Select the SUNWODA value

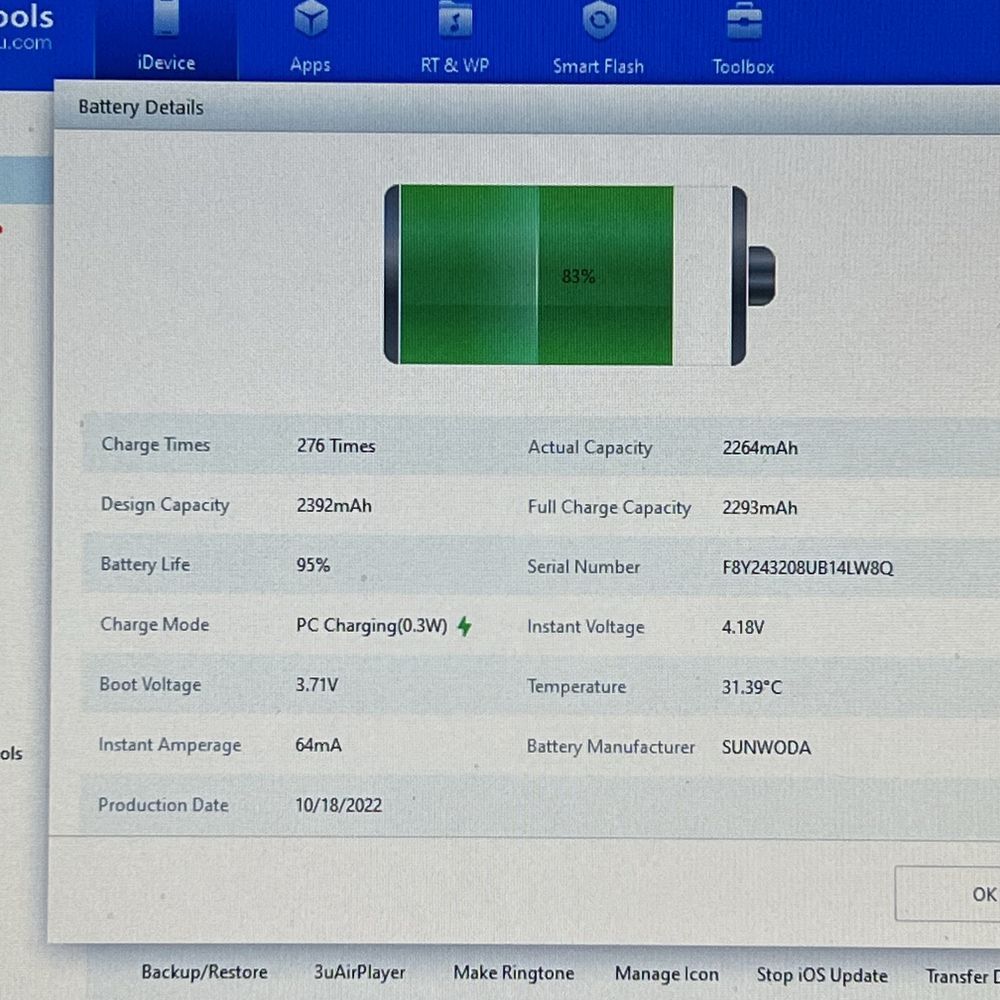(x=767, y=747)
